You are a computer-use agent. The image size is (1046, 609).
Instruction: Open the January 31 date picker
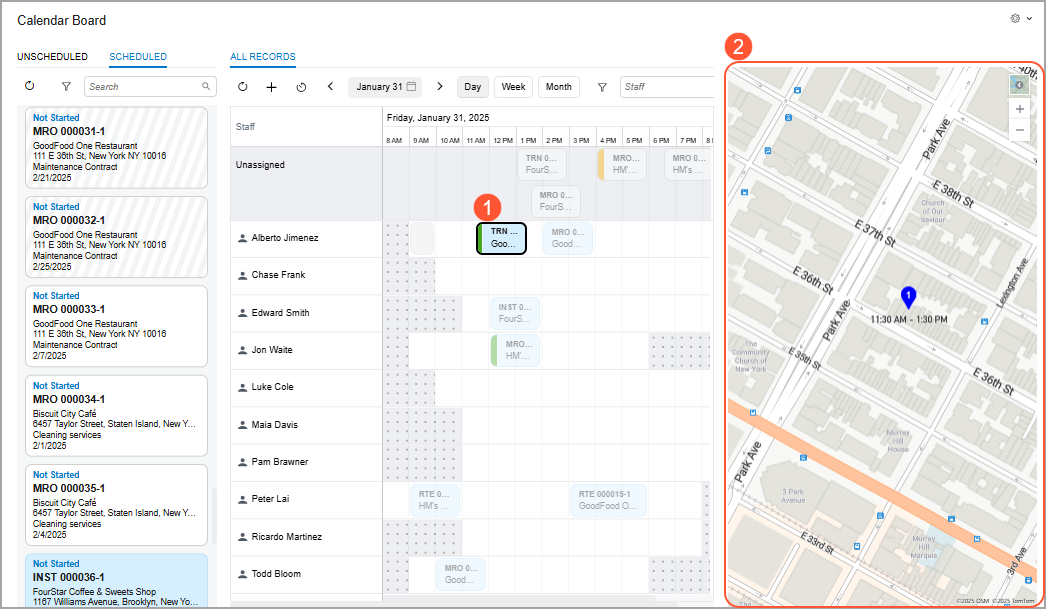386,87
